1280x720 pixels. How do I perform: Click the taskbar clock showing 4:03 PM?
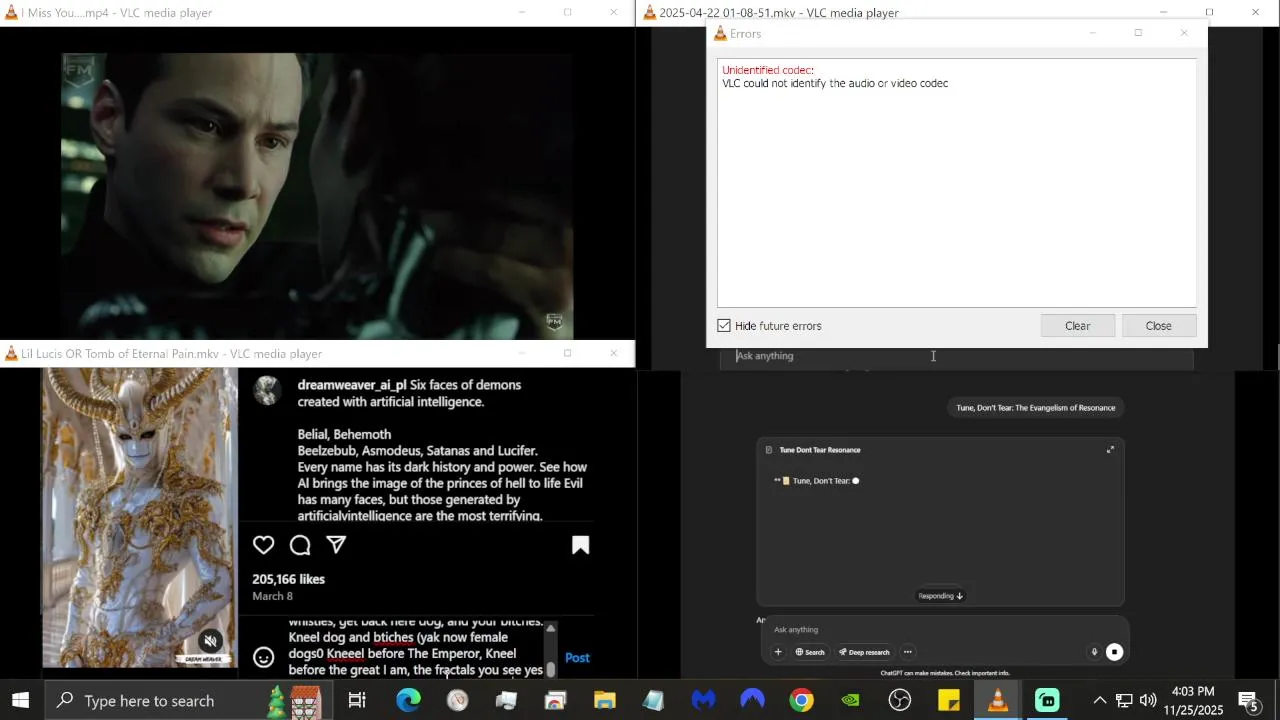click(1193, 700)
